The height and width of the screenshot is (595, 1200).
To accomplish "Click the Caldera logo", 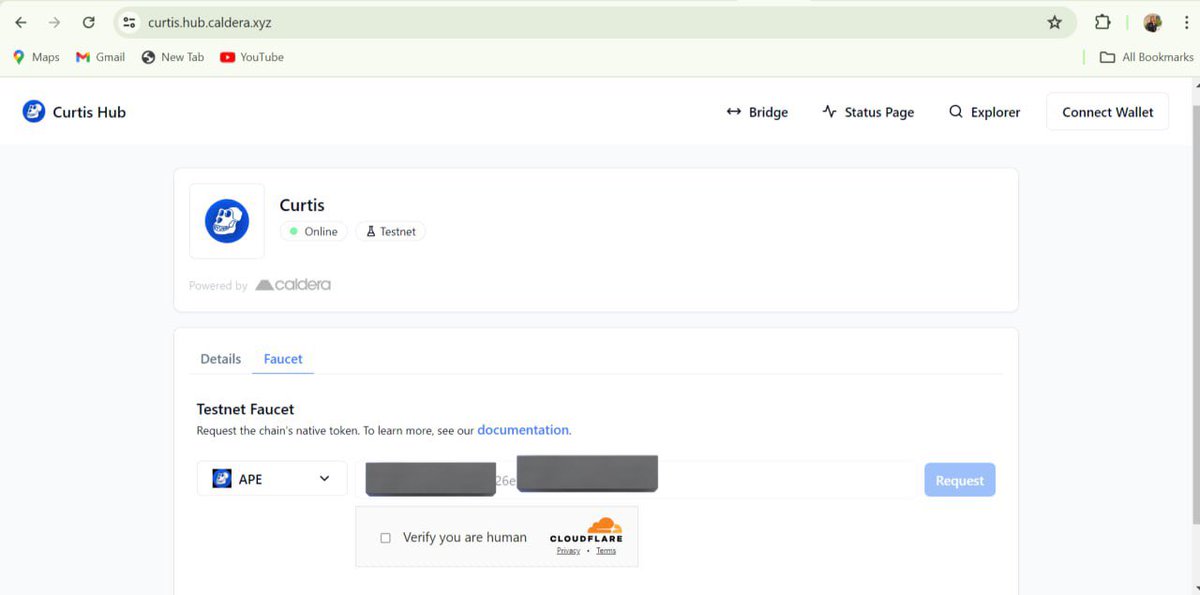I will 293,285.
